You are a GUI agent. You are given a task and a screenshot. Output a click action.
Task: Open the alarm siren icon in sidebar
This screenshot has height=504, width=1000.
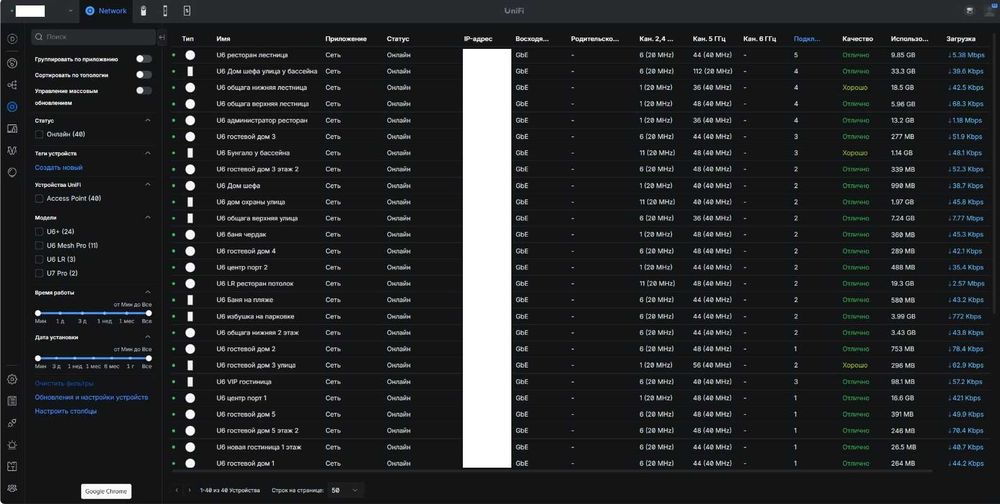click(11, 445)
